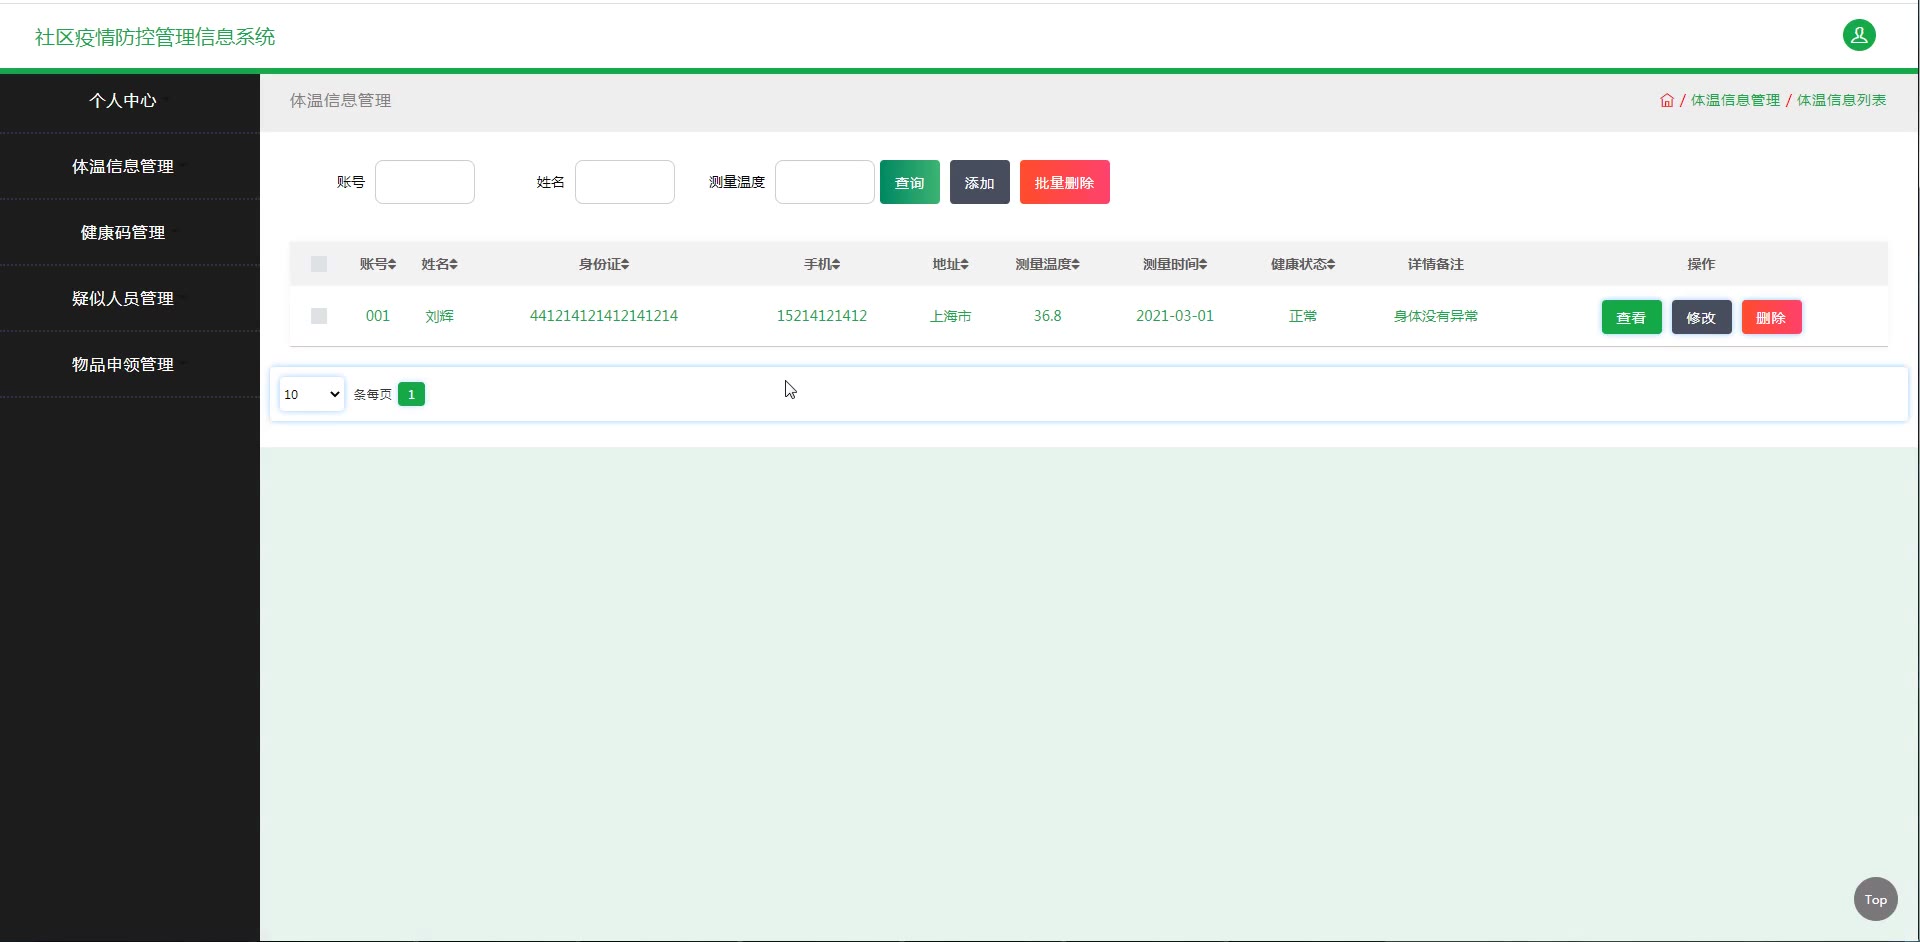This screenshot has height=942, width=1920.
Task: Click 修改 for 刘辉's record
Action: pos(1702,317)
